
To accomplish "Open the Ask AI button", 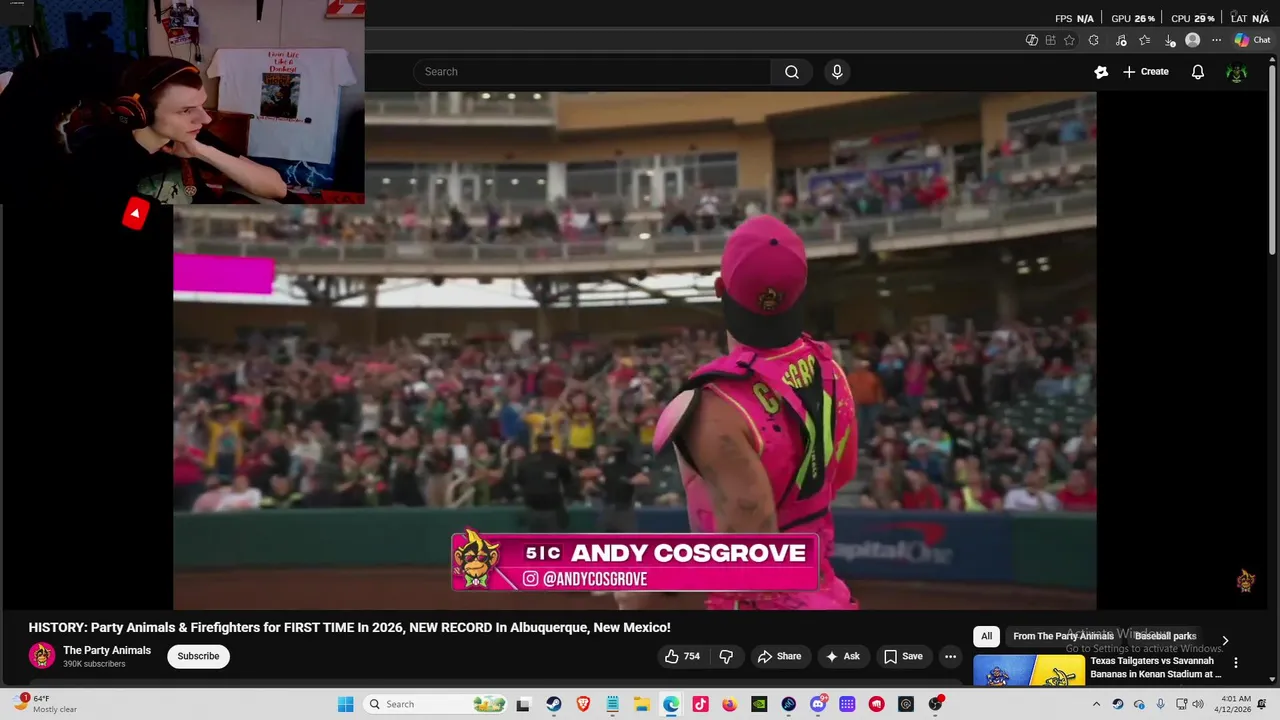I will click(x=842, y=656).
